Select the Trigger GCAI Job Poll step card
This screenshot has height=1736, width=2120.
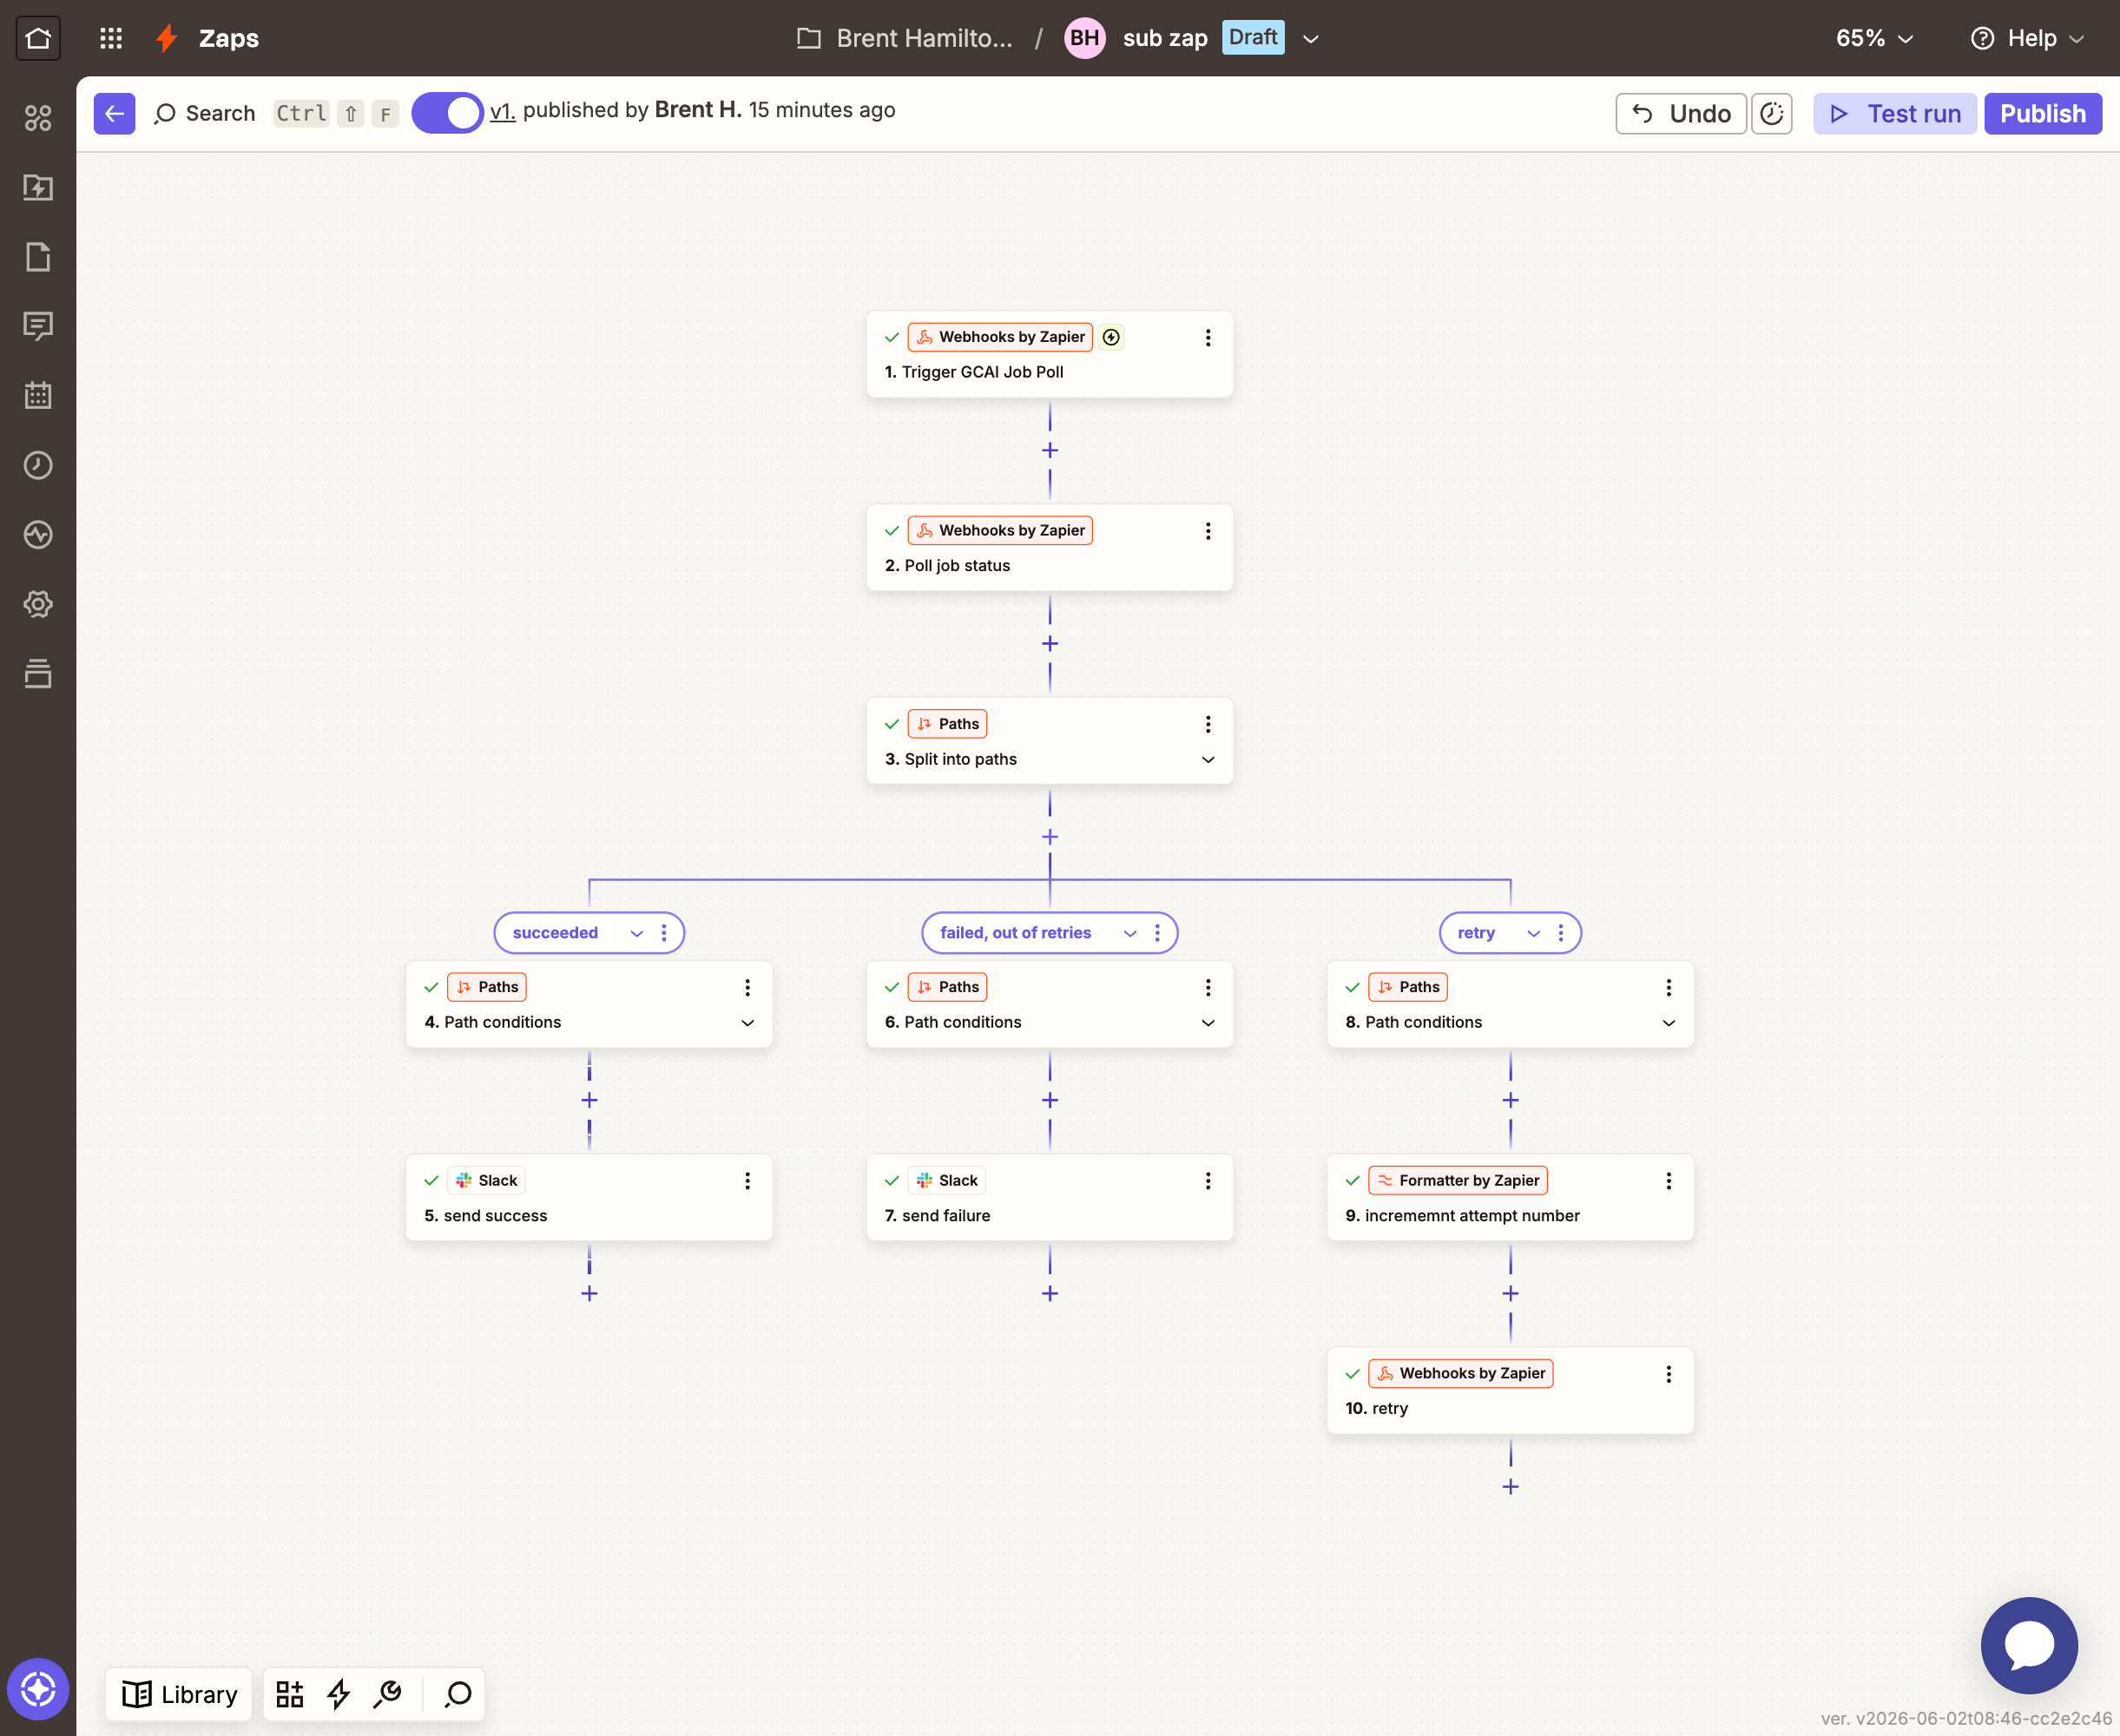(1050, 355)
